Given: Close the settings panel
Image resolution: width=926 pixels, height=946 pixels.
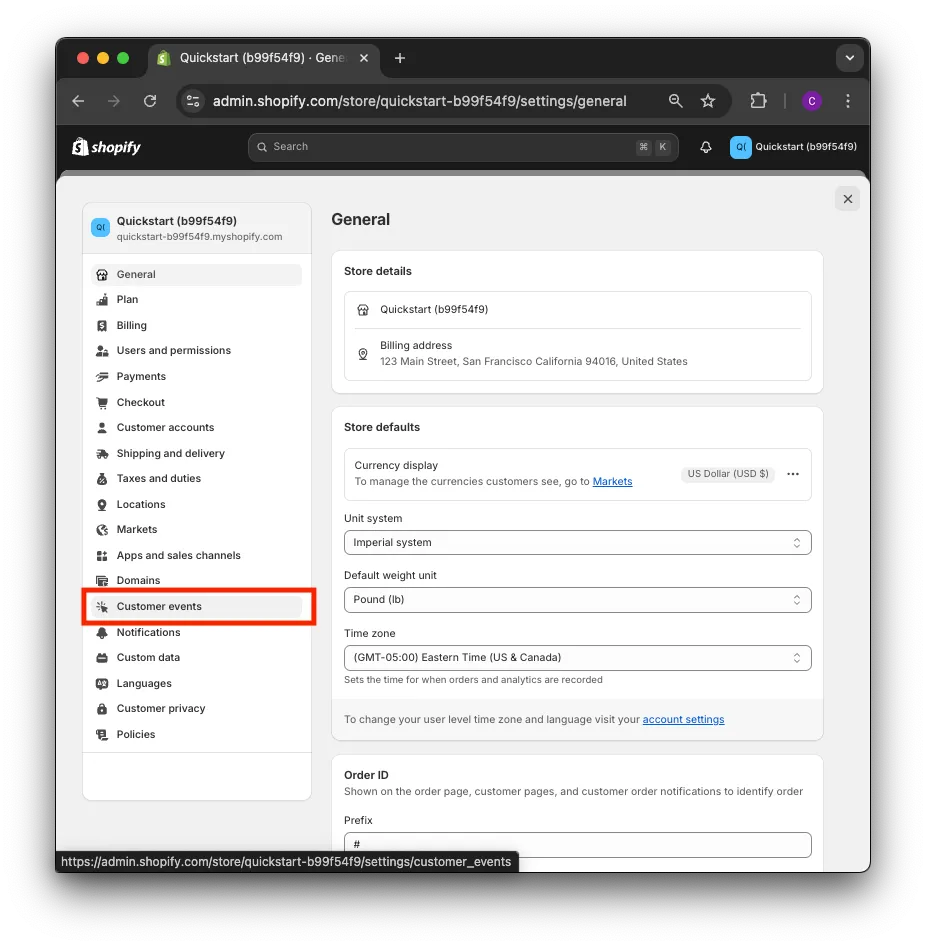Looking at the screenshot, I should pos(848,199).
